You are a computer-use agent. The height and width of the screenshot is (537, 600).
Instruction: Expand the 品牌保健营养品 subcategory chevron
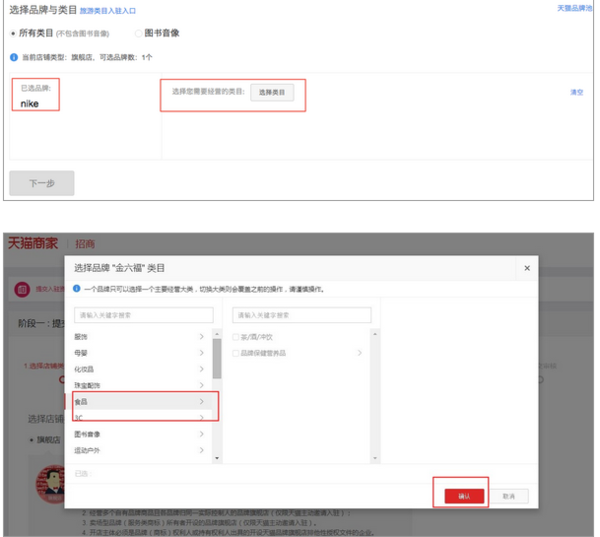pyautogui.click(x=359, y=353)
